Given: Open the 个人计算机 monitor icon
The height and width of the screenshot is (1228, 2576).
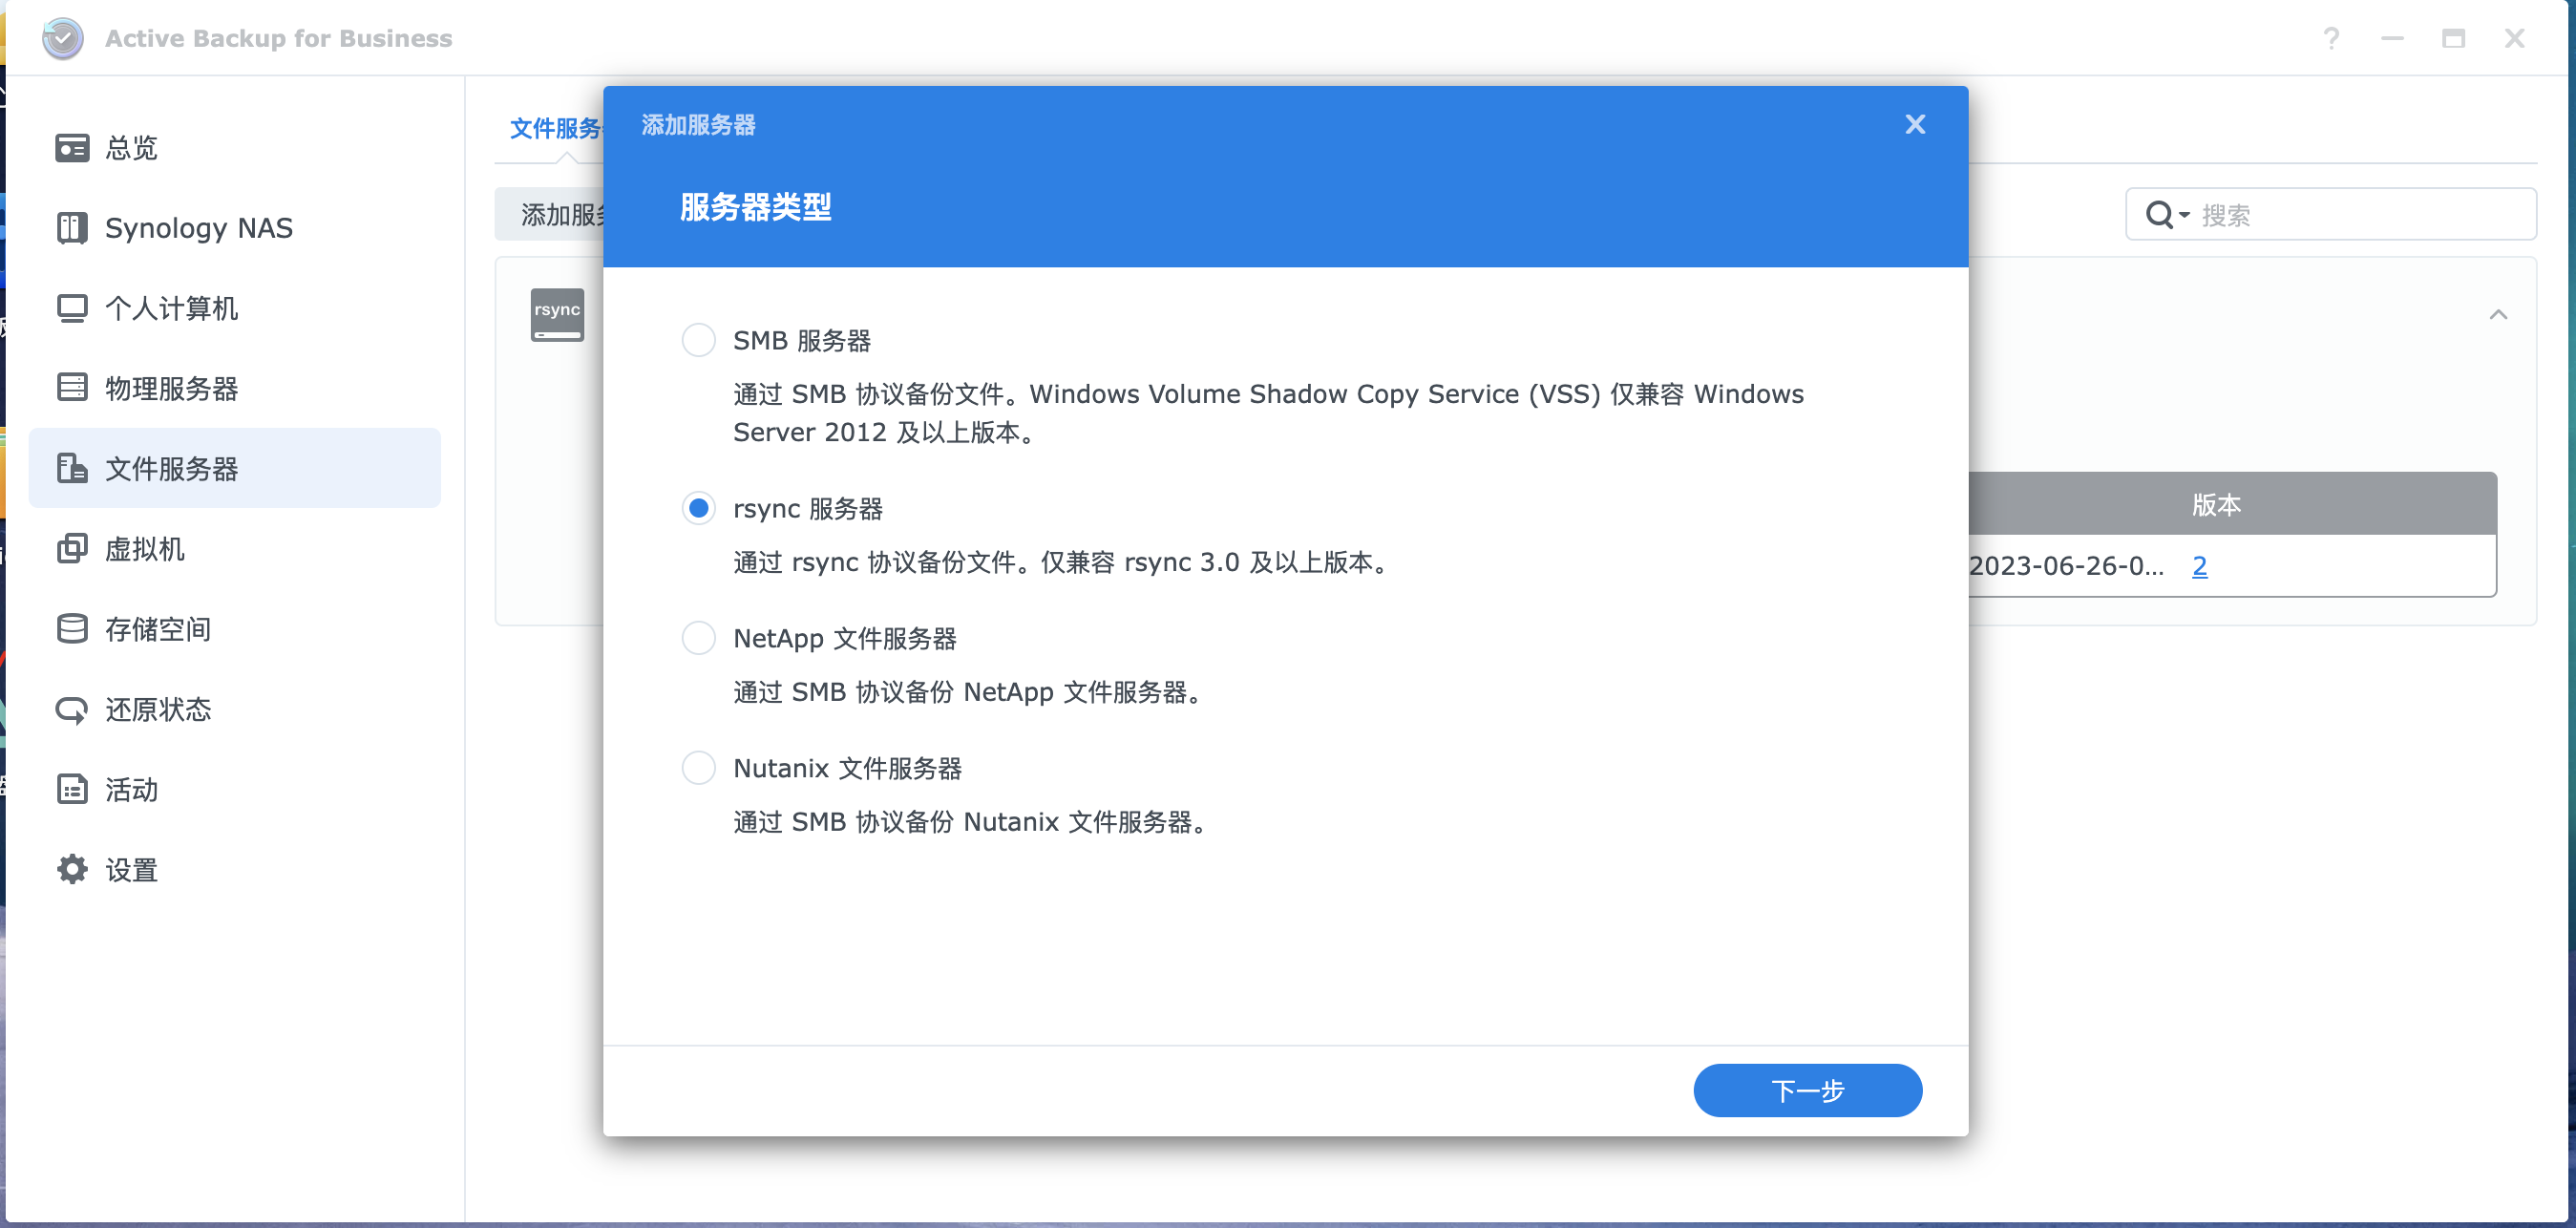Looking at the screenshot, I should coord(72,308).
